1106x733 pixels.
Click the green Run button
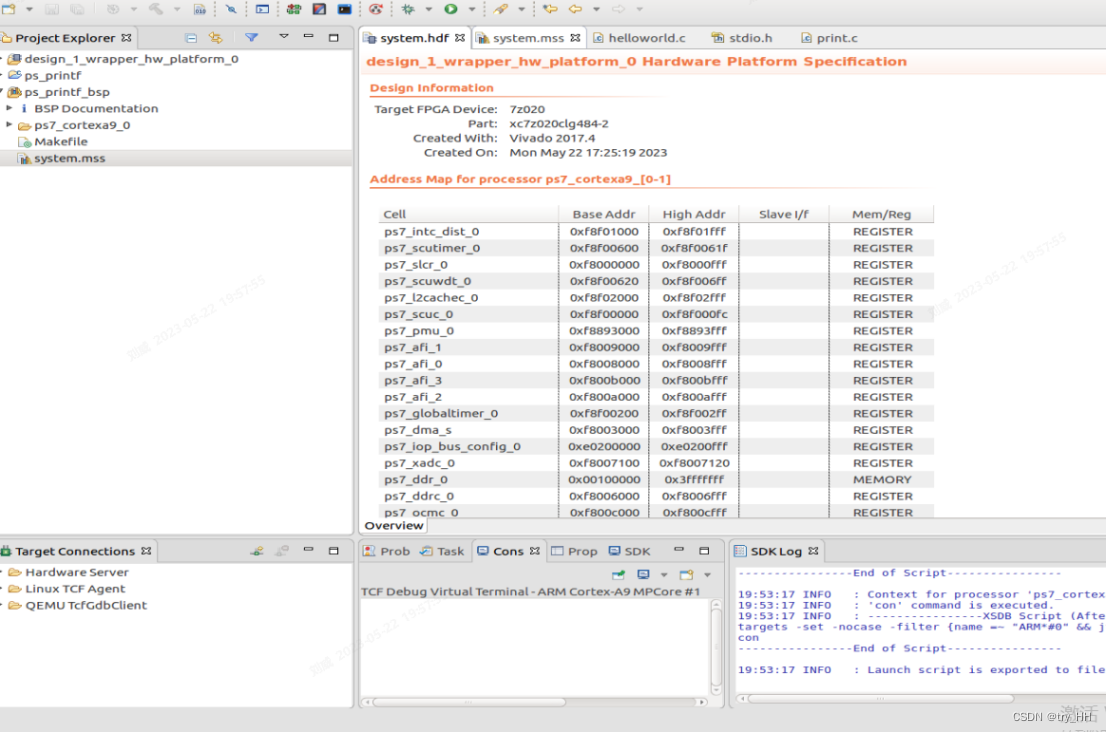tap(451, 9)
